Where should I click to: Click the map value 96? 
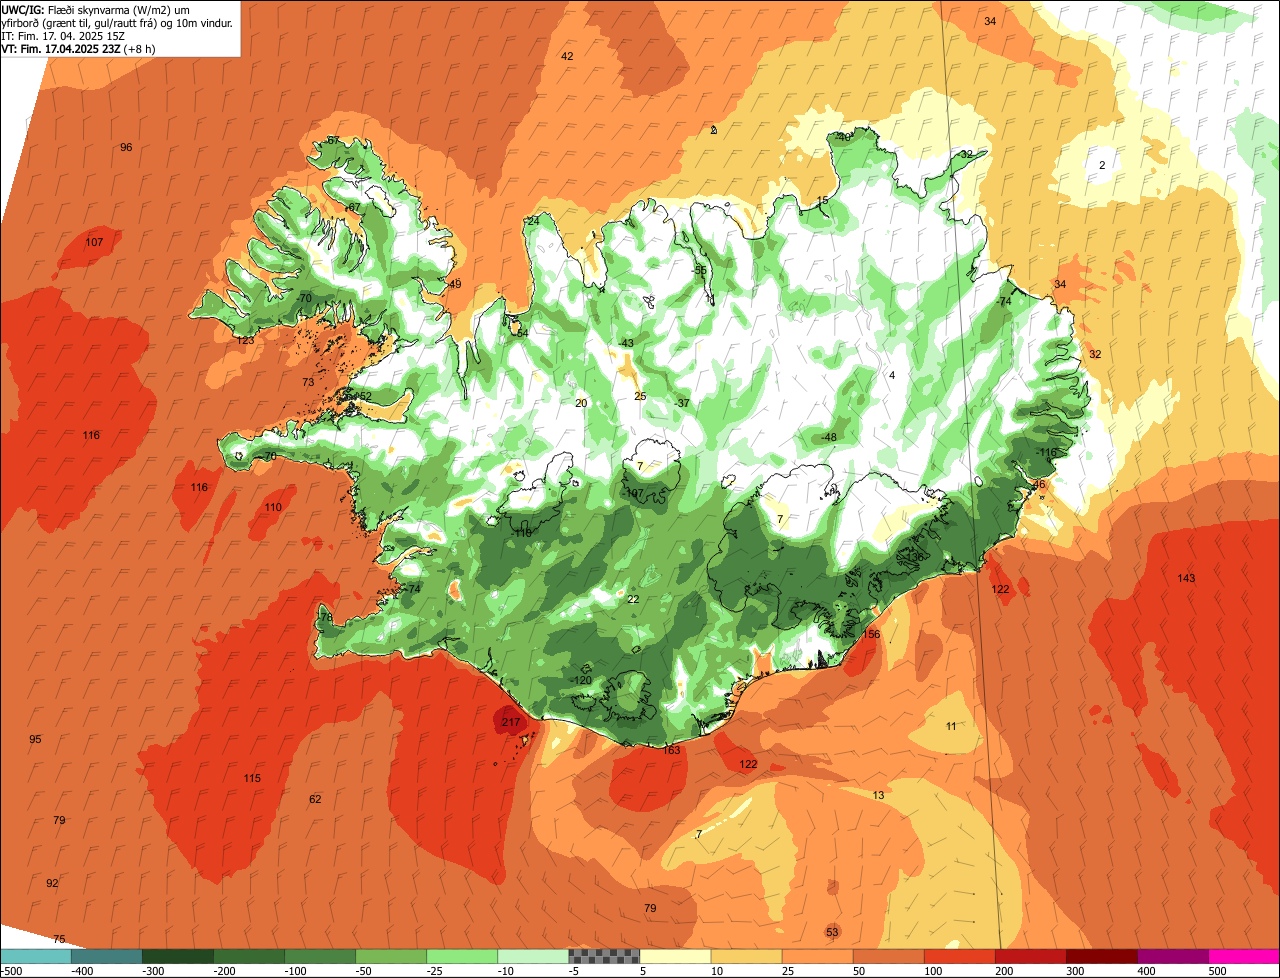126,147
